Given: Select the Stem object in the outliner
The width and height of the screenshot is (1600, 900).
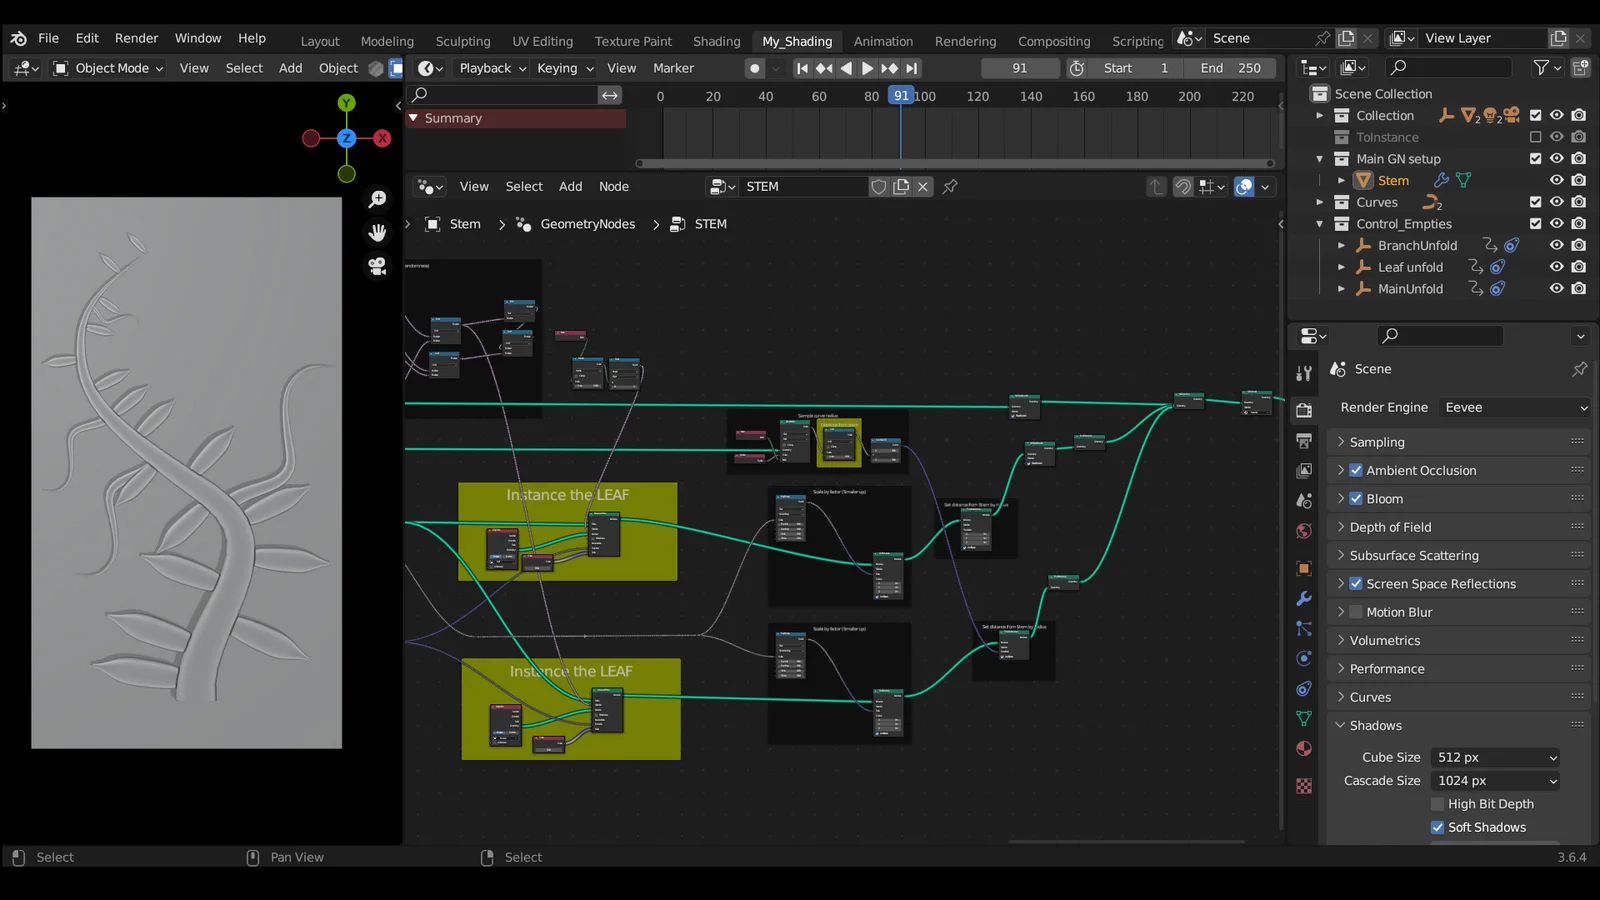Looking at the screenshot, I should click(x=1394, y=180).
